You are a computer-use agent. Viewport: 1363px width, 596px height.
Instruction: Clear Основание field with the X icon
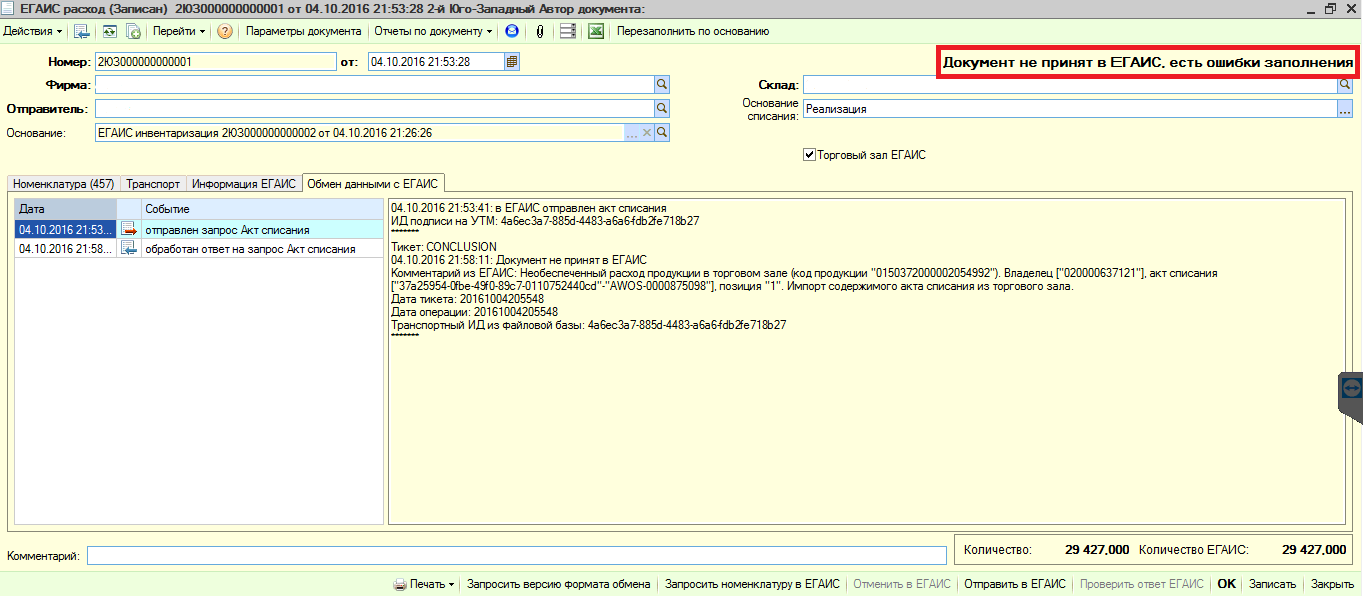646,132
